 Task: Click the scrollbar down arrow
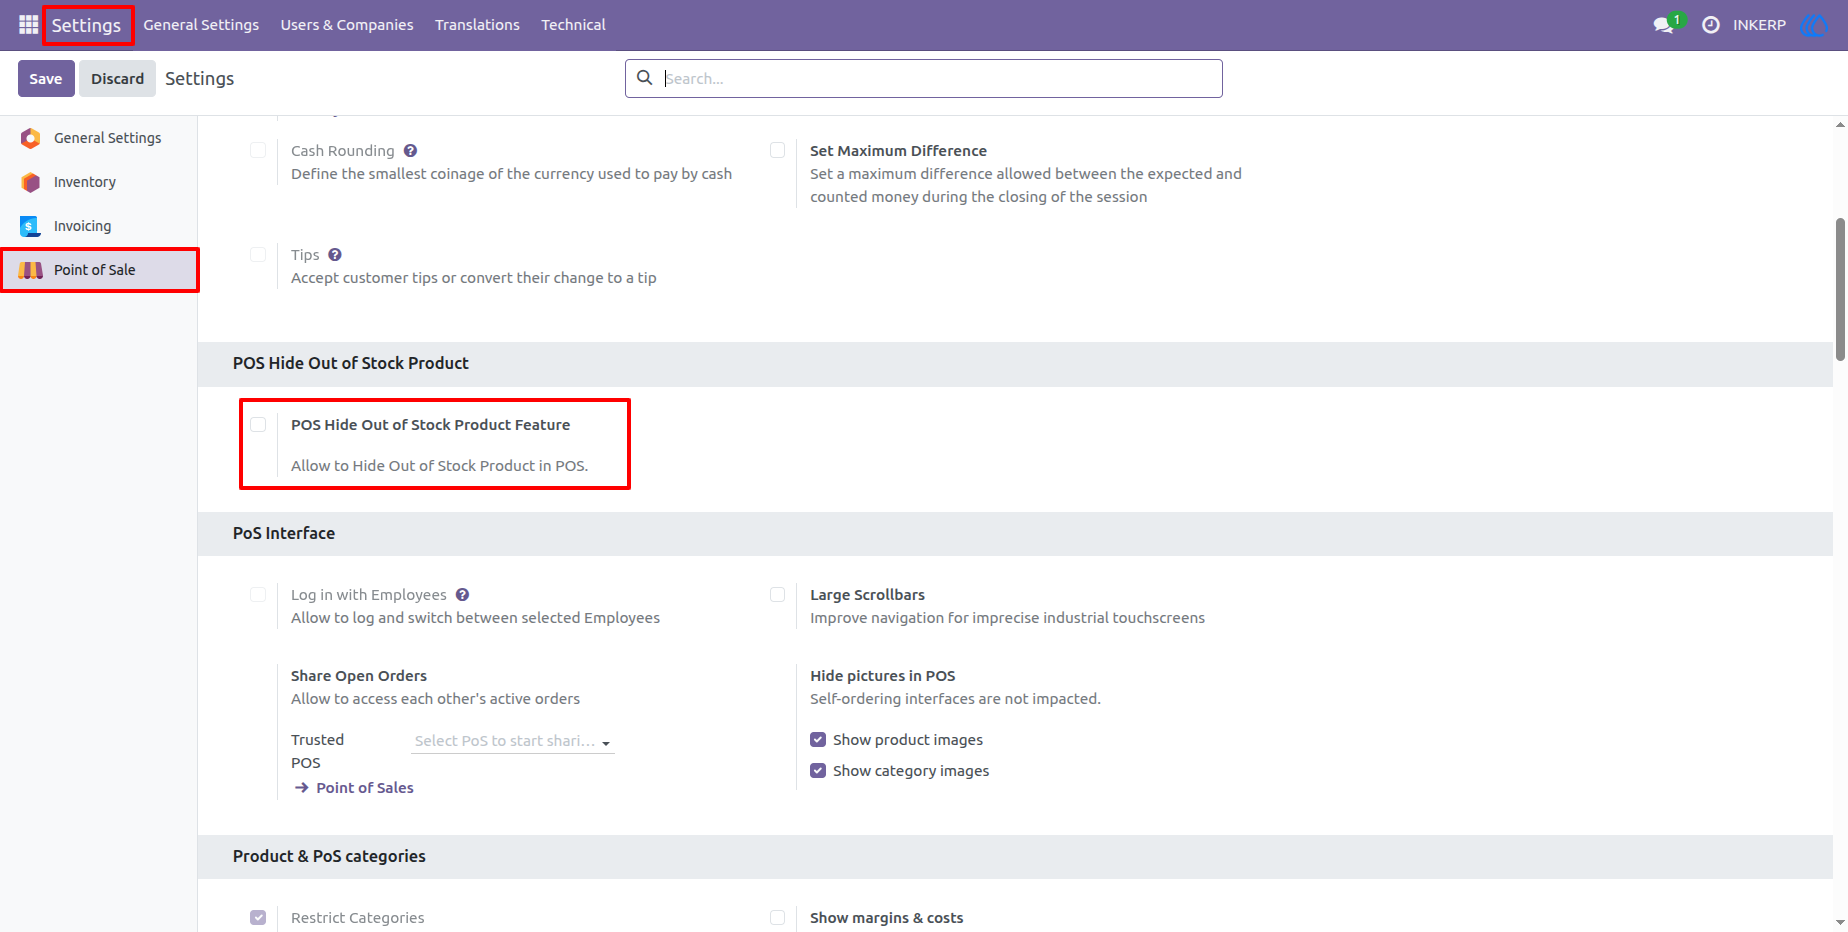pyautogui.click(x=1840, y=922)
